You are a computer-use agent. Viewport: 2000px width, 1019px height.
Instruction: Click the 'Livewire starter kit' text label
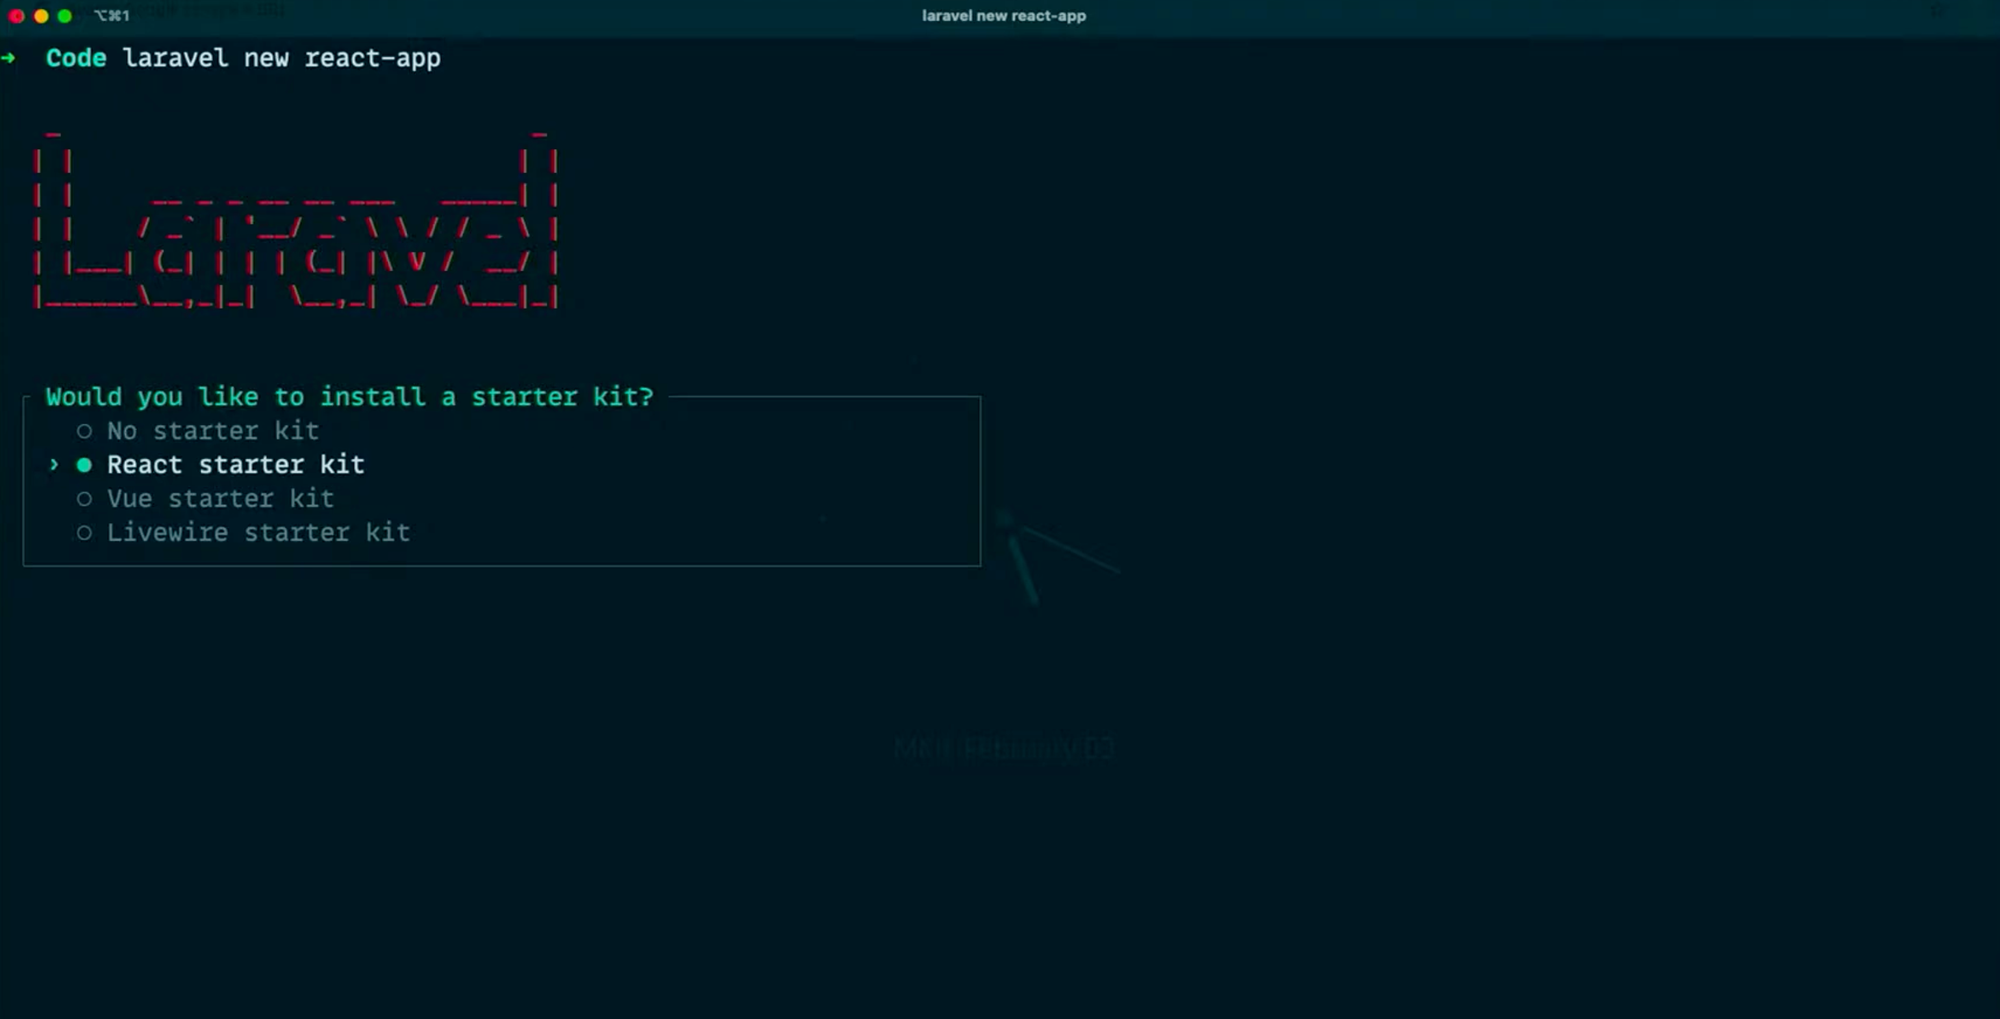258,533
